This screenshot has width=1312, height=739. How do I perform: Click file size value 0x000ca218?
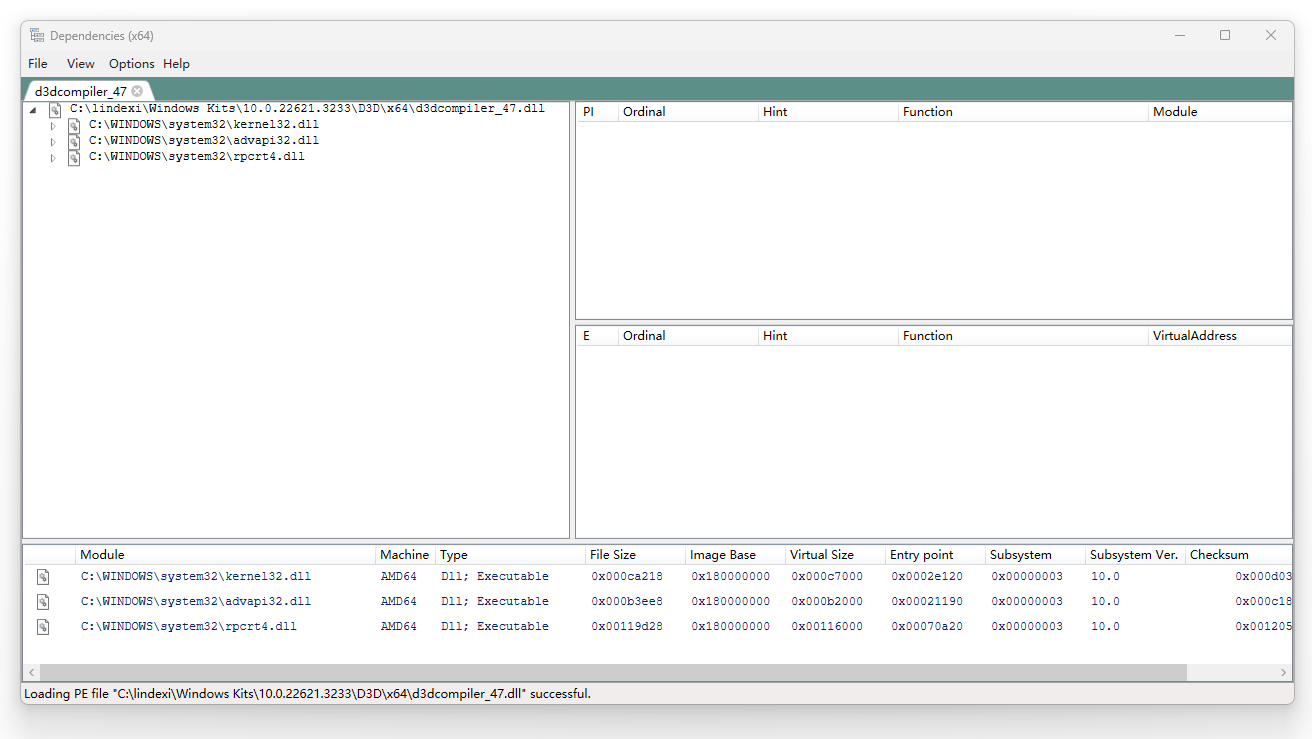tap(627, 577)
